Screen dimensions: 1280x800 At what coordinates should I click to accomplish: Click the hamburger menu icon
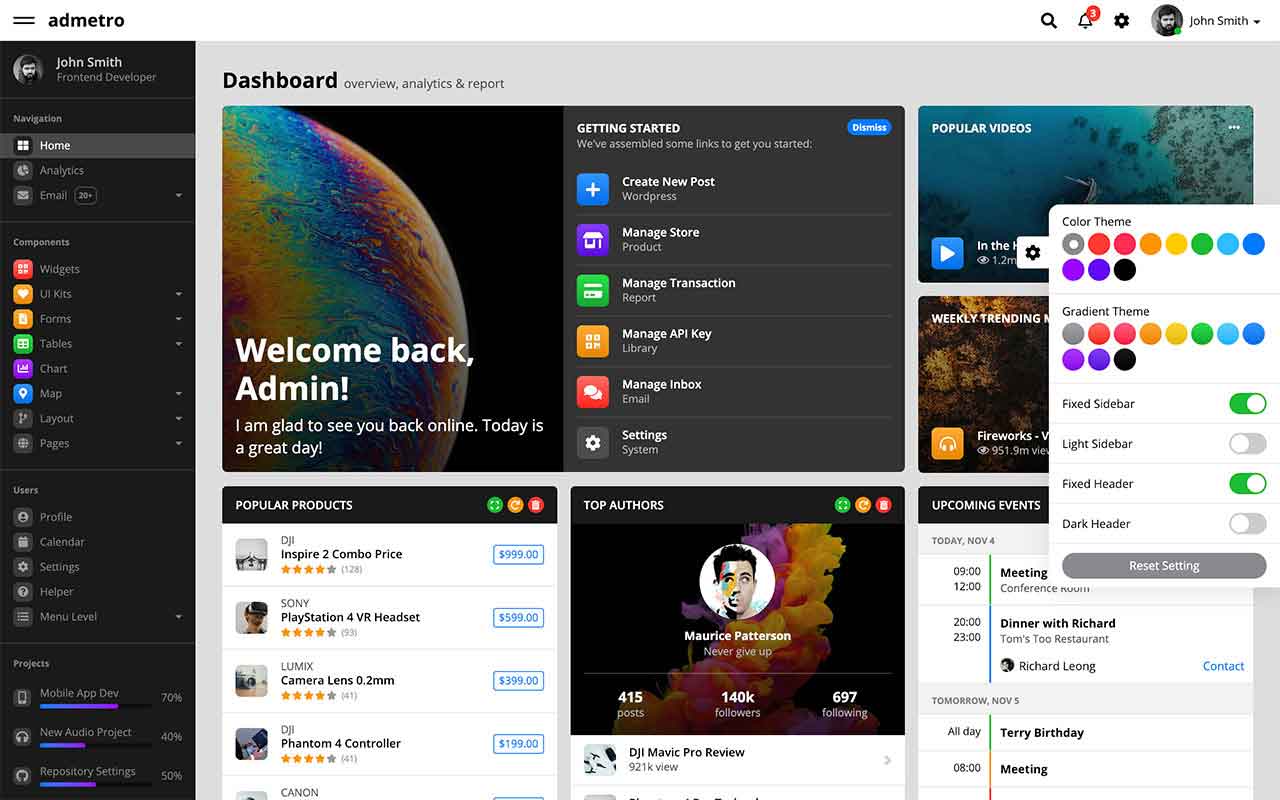coord(24,21)
